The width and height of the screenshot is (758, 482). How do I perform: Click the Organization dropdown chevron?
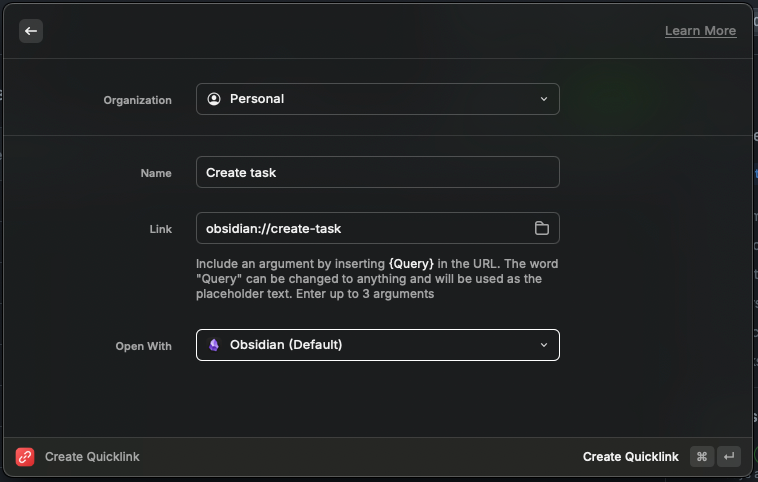coord(544,99)
